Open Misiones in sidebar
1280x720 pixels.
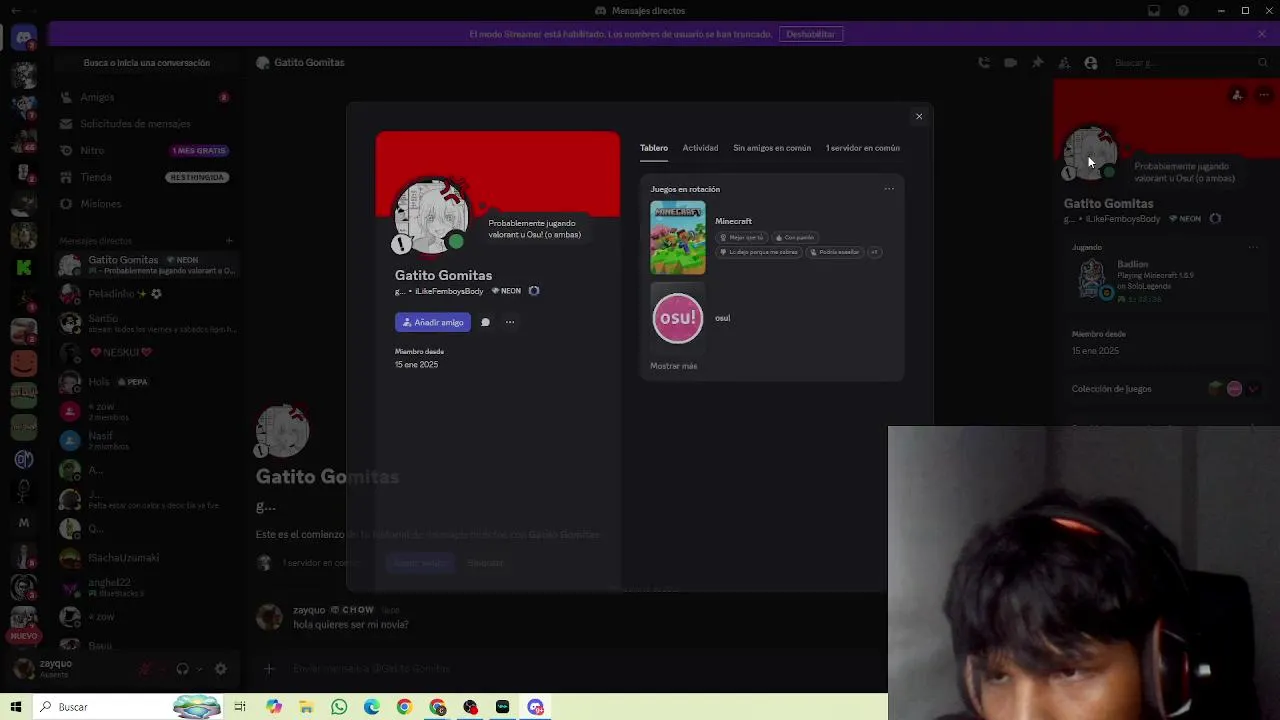pos(145,204)
